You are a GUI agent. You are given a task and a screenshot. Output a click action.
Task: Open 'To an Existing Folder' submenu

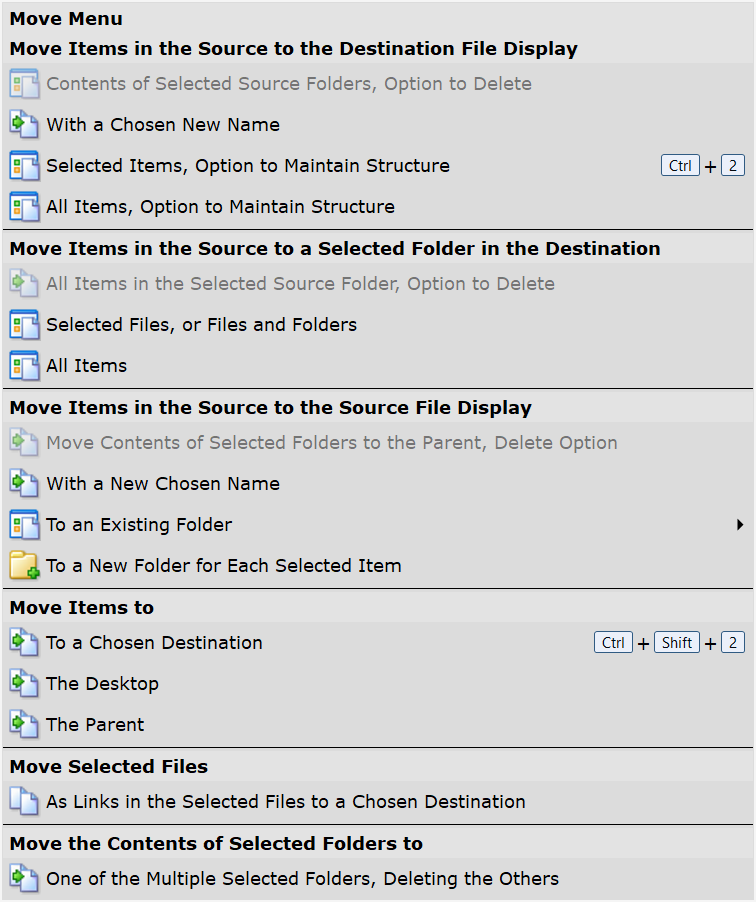coord(139,525)
